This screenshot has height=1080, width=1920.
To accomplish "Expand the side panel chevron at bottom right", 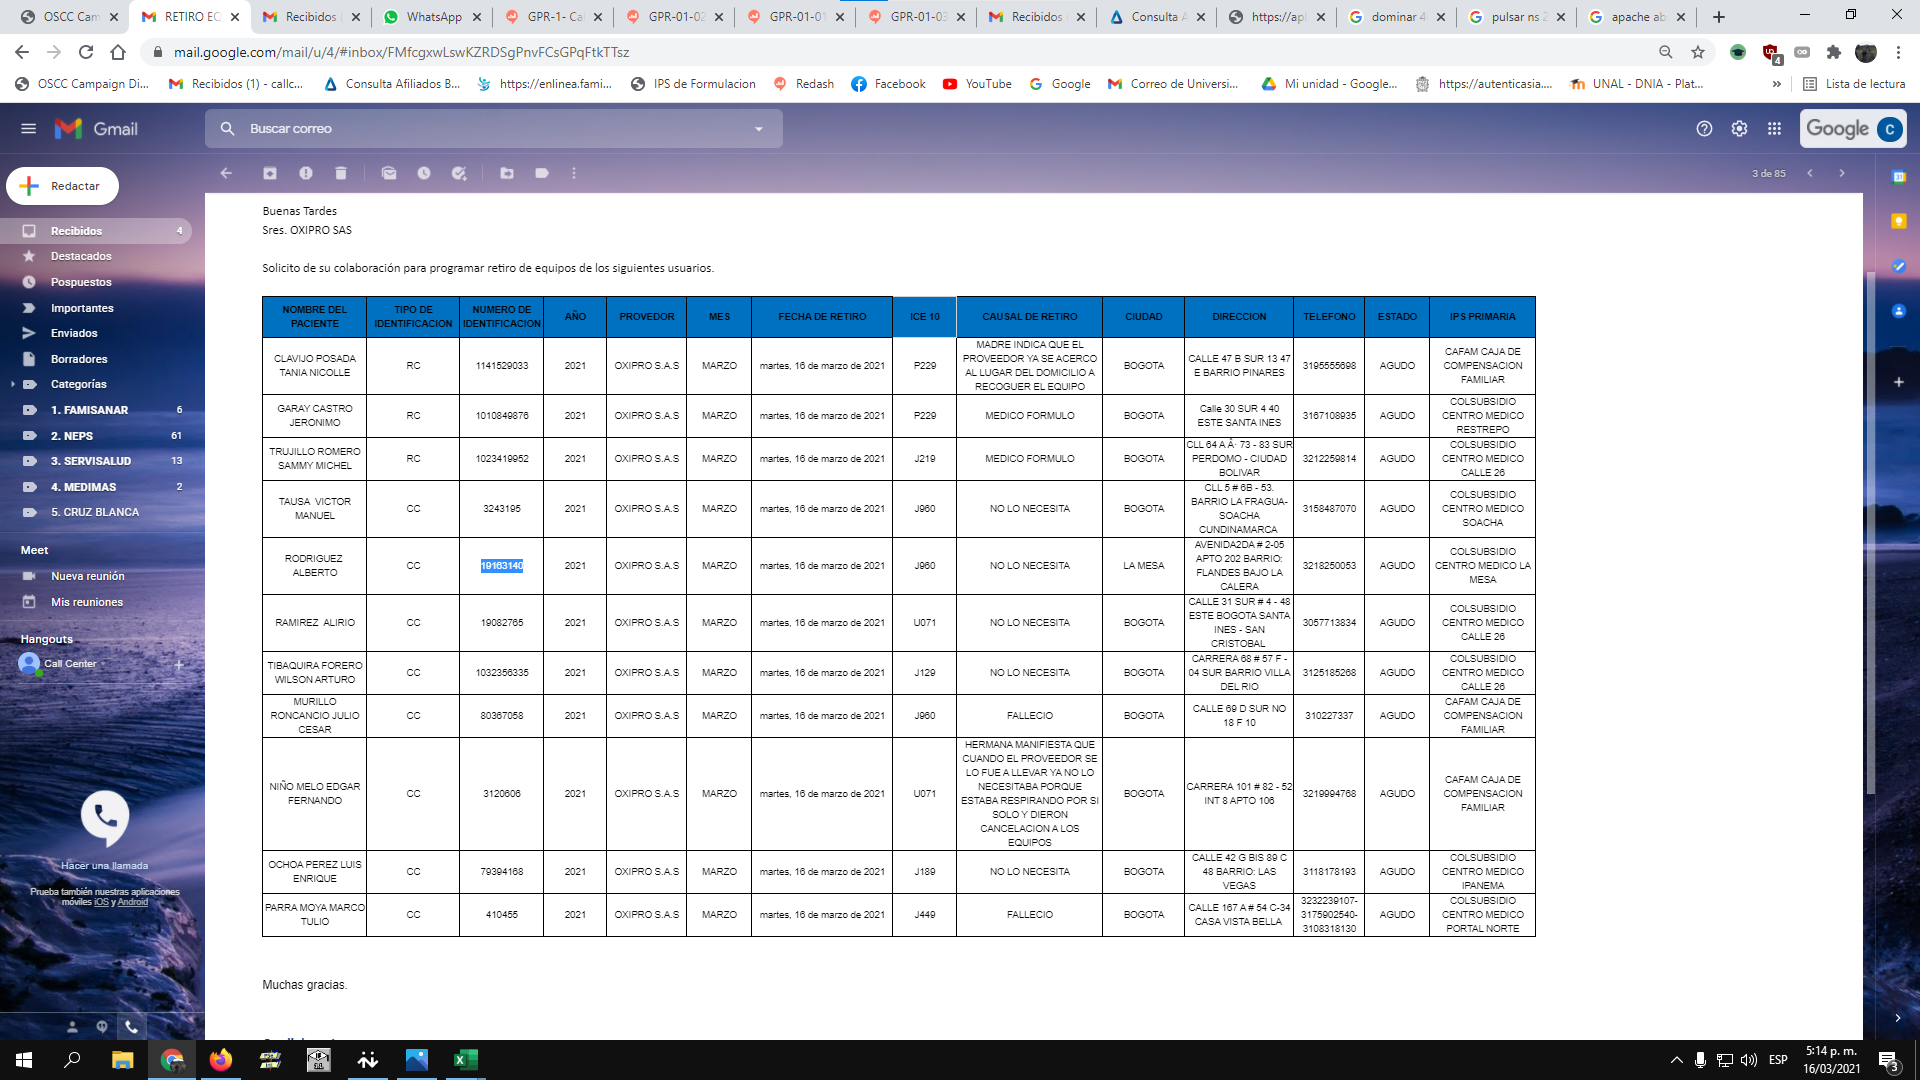I will point(1897,1018).
